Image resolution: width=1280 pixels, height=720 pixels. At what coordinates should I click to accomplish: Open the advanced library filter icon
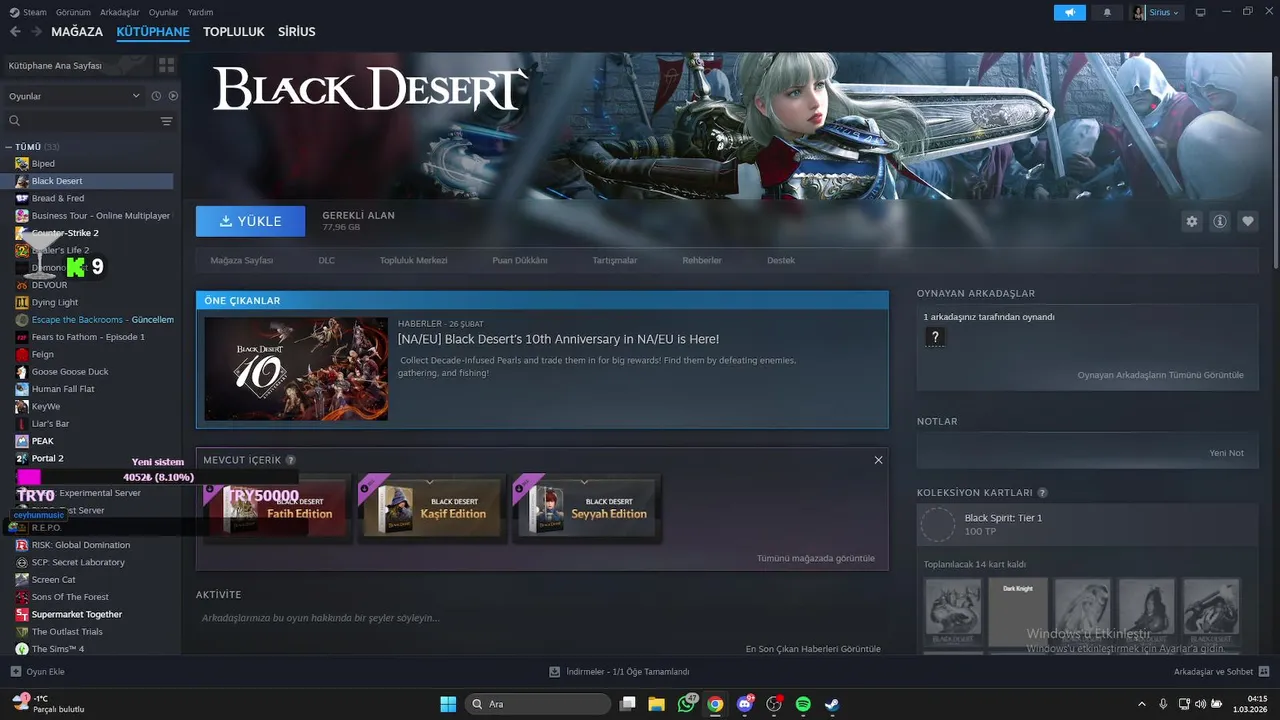click(166, 121)
